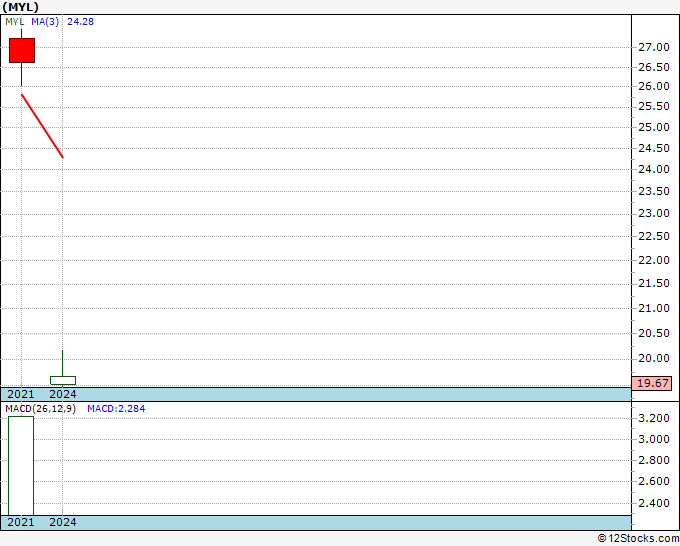Click the red moving average line
This screenshot has height=546, width=680.
[42, 126]
